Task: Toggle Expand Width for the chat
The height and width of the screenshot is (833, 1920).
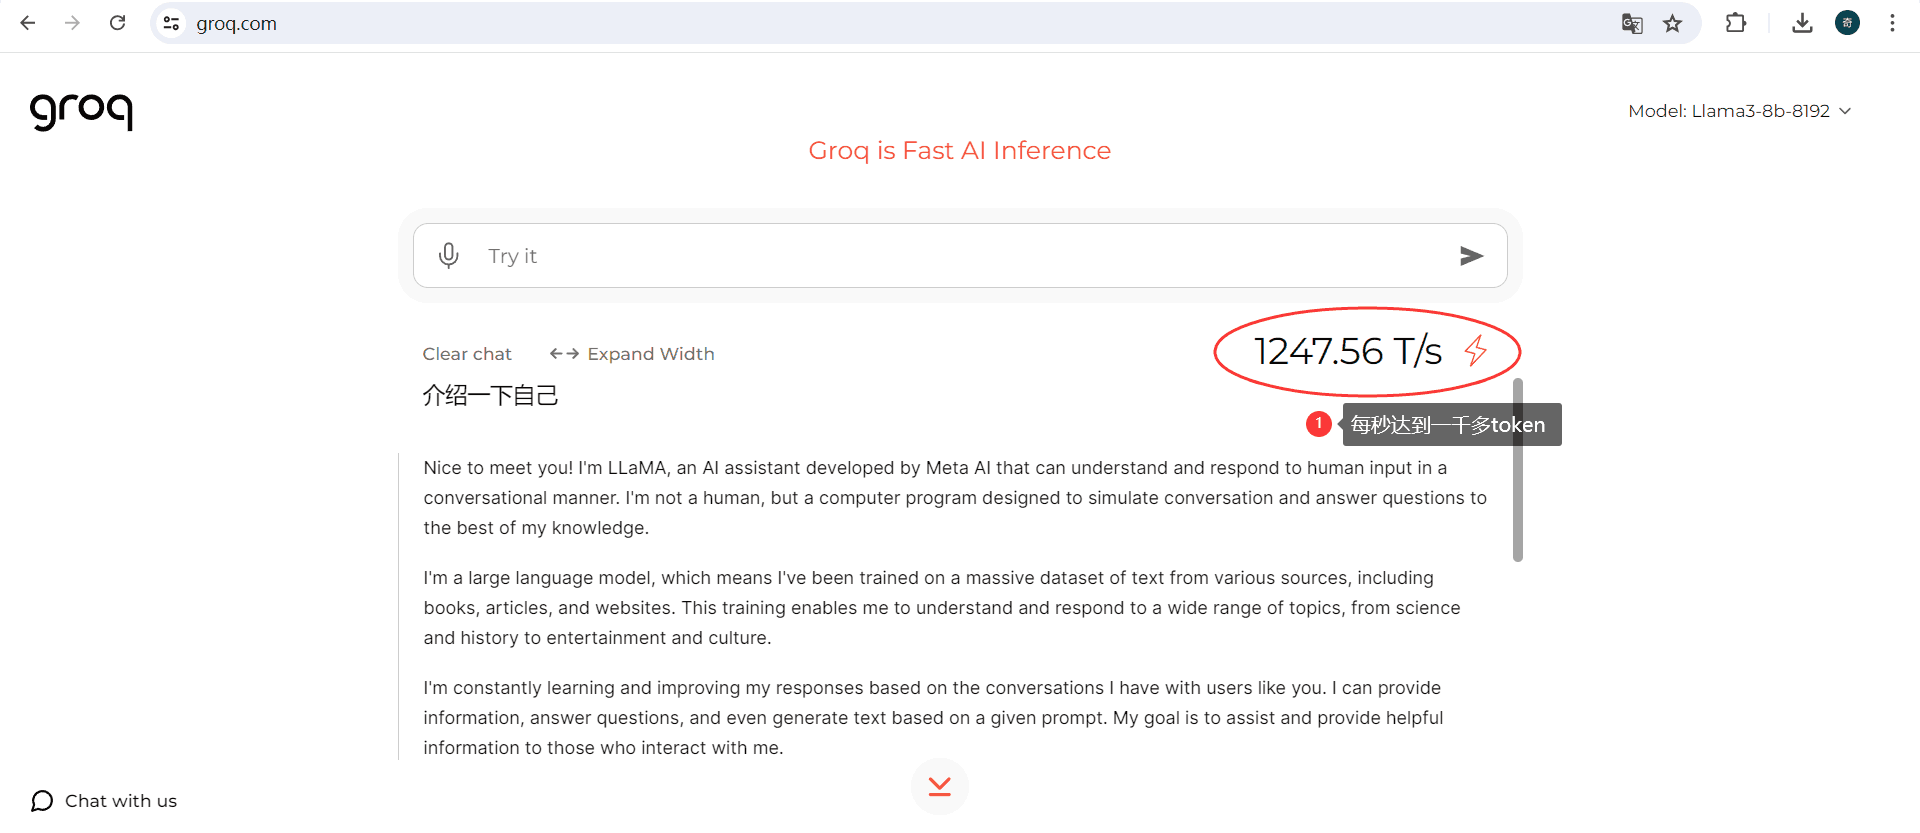Action: (632, 354)
